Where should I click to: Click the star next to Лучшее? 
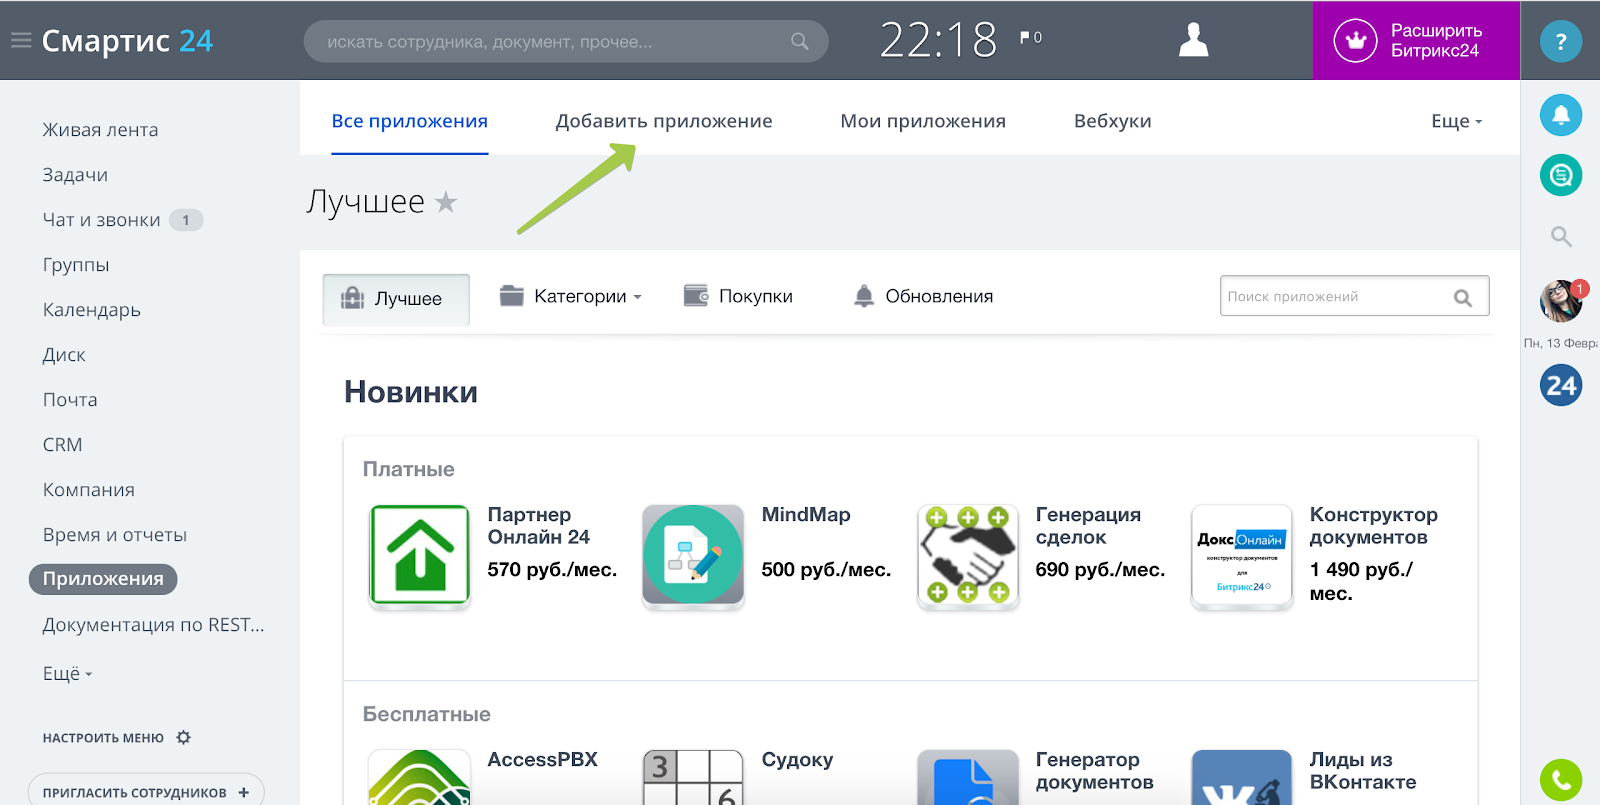click(x=446, y=203)
